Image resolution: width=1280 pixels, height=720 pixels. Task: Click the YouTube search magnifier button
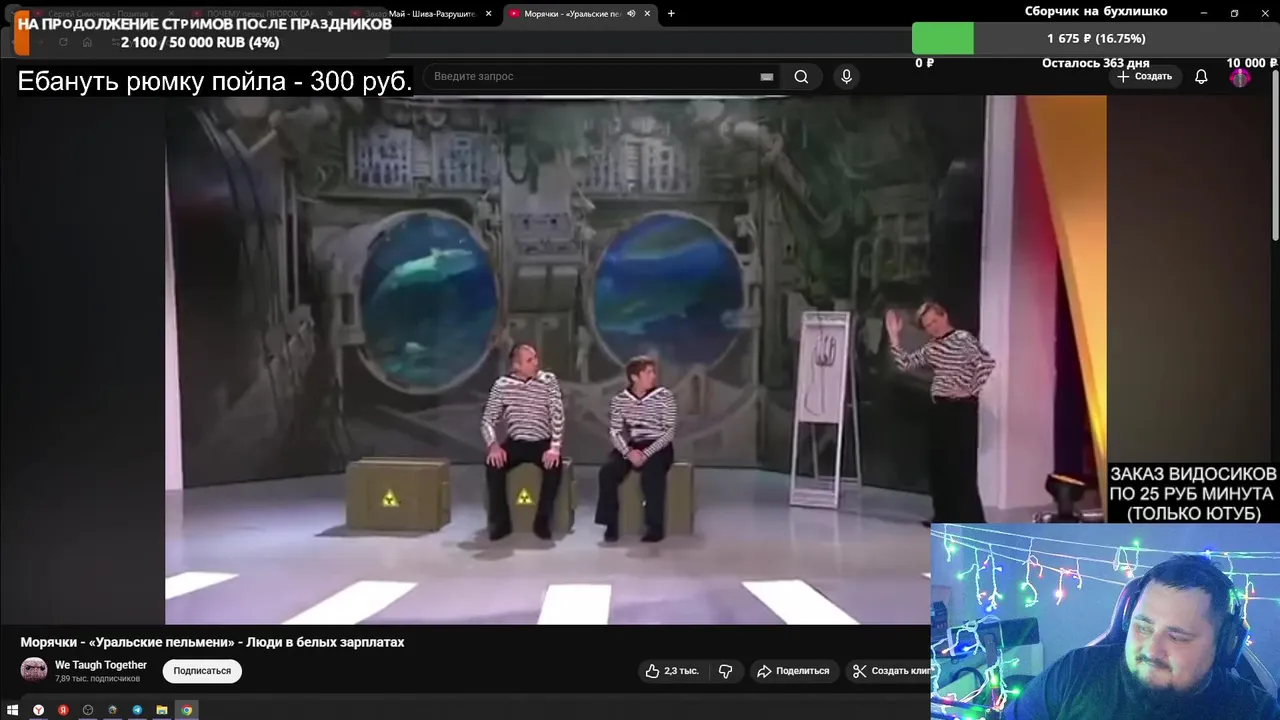tap(801, 77)
